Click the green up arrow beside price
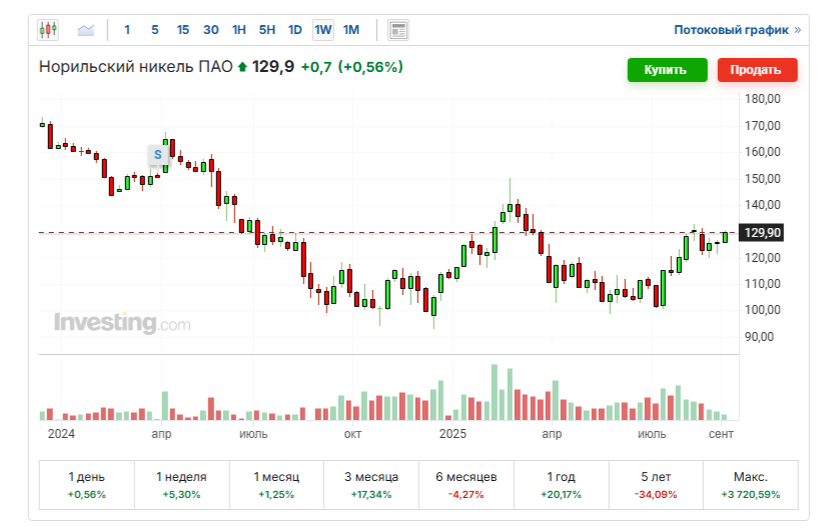The image size is (820, 531). click(x=242, y=67)
